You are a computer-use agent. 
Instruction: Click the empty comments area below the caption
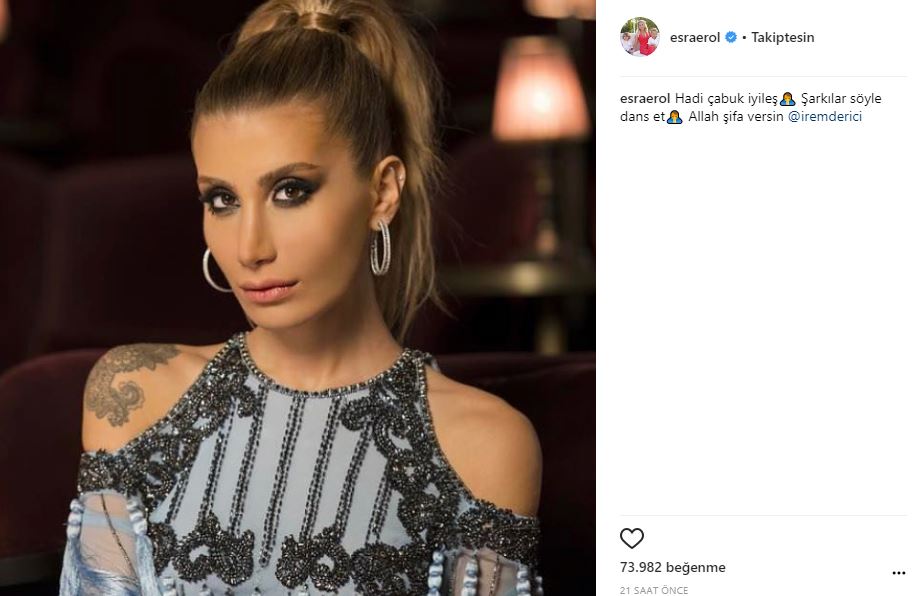[x=763, y=318]
